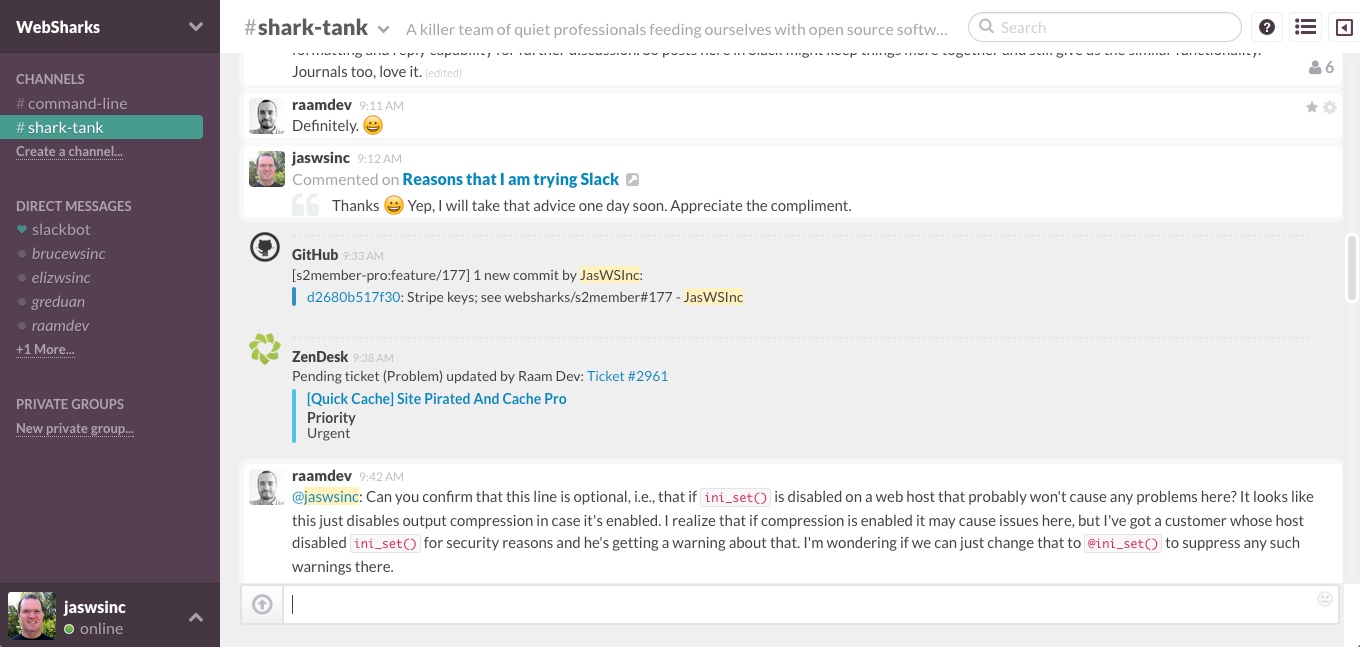Image resolution: width=1360 pixels, height=647 pixels.
Task: Open direct message with elizwsinc
Action: pyautogui.click(x=61, y=278)
